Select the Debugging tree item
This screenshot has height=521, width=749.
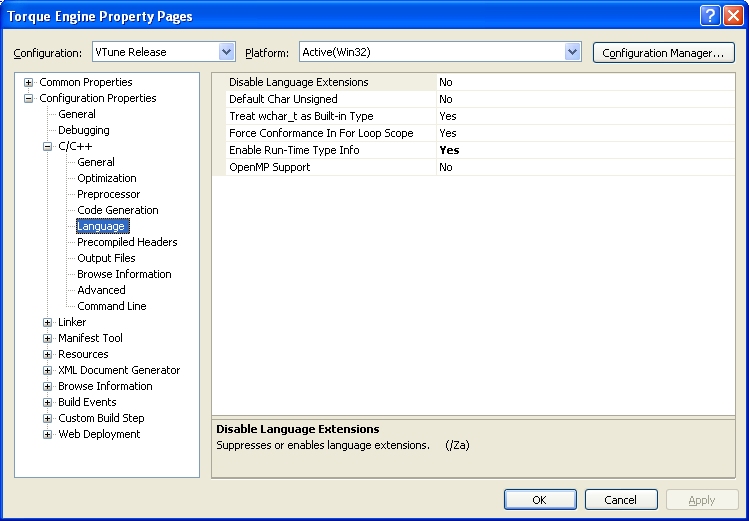point(83,130)
